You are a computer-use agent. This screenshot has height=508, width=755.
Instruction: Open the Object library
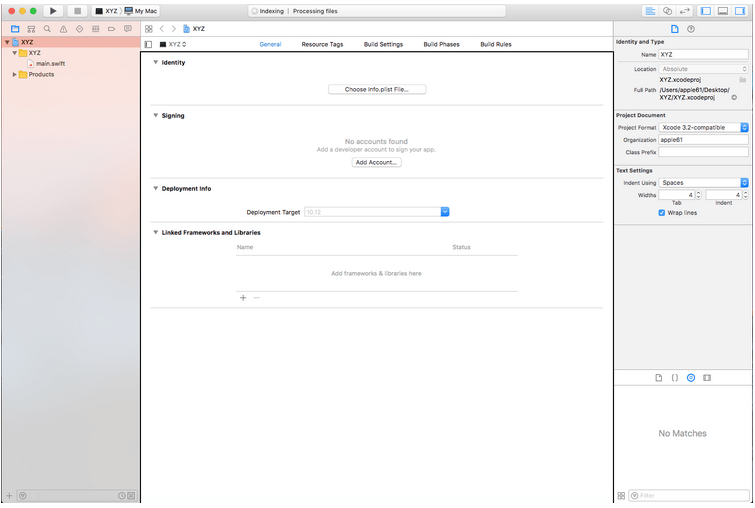[x=691, y=378]
